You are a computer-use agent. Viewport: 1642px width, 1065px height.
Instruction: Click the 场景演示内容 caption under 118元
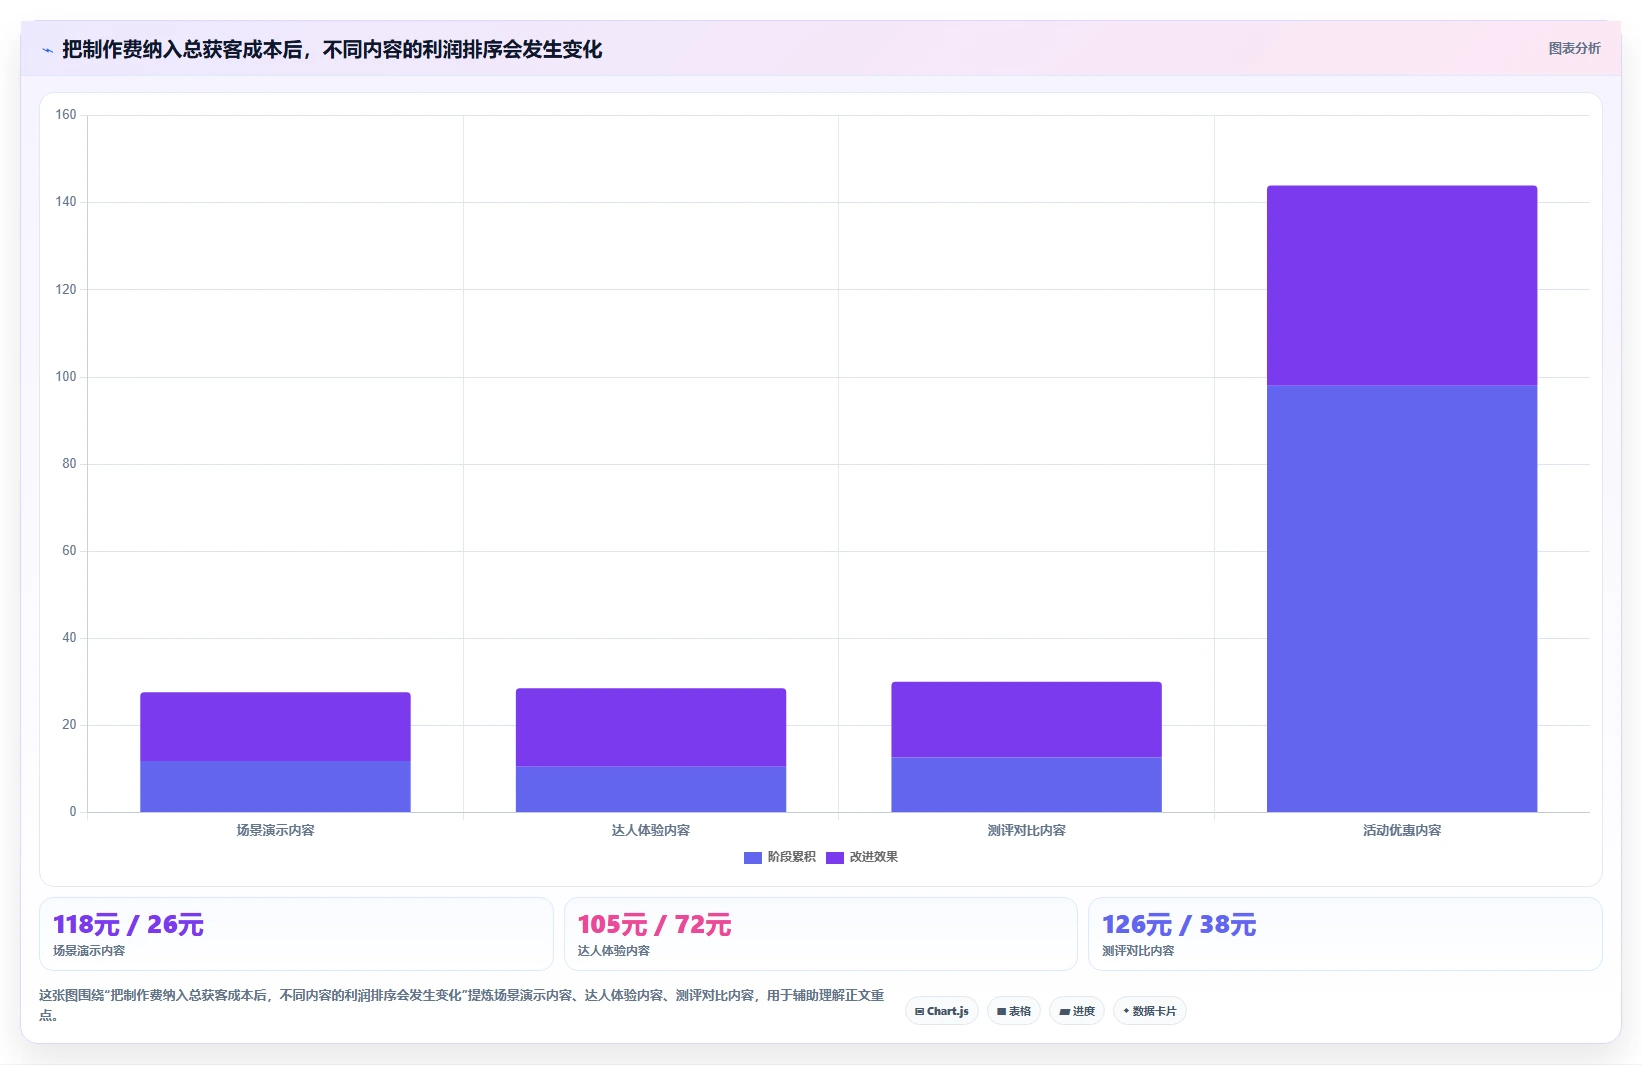pyautogui.click(x=89, y=951)
